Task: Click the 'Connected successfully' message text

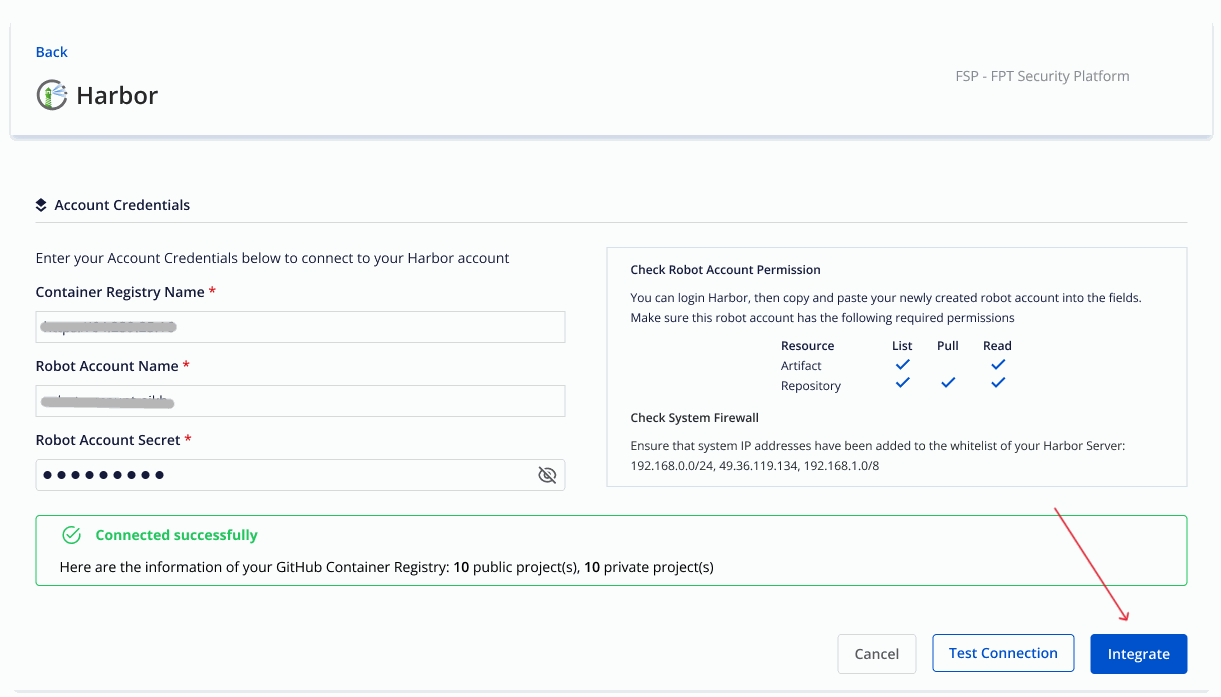Action: click(176, 535)
